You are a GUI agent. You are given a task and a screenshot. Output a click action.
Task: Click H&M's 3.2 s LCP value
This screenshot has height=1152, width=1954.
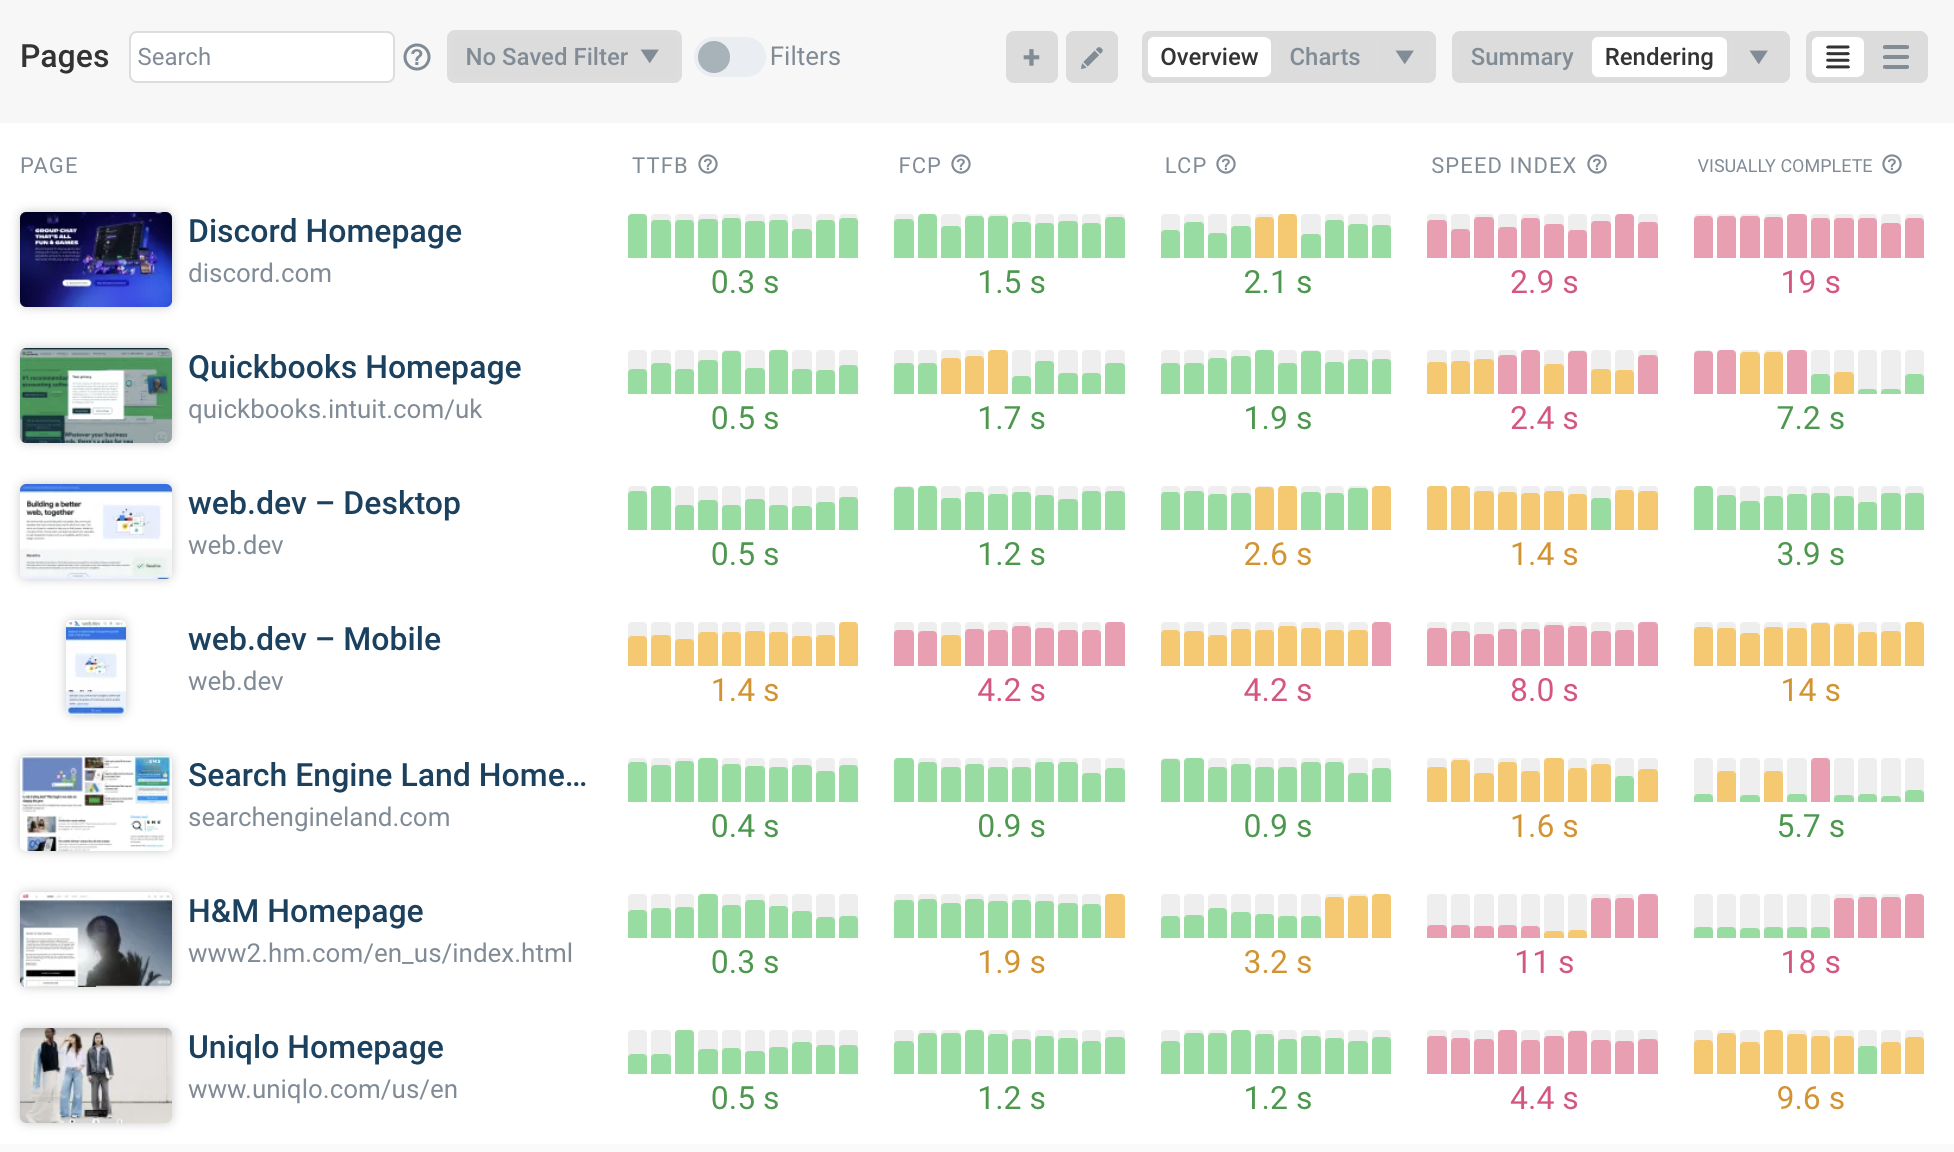[x=1277, y=962]
